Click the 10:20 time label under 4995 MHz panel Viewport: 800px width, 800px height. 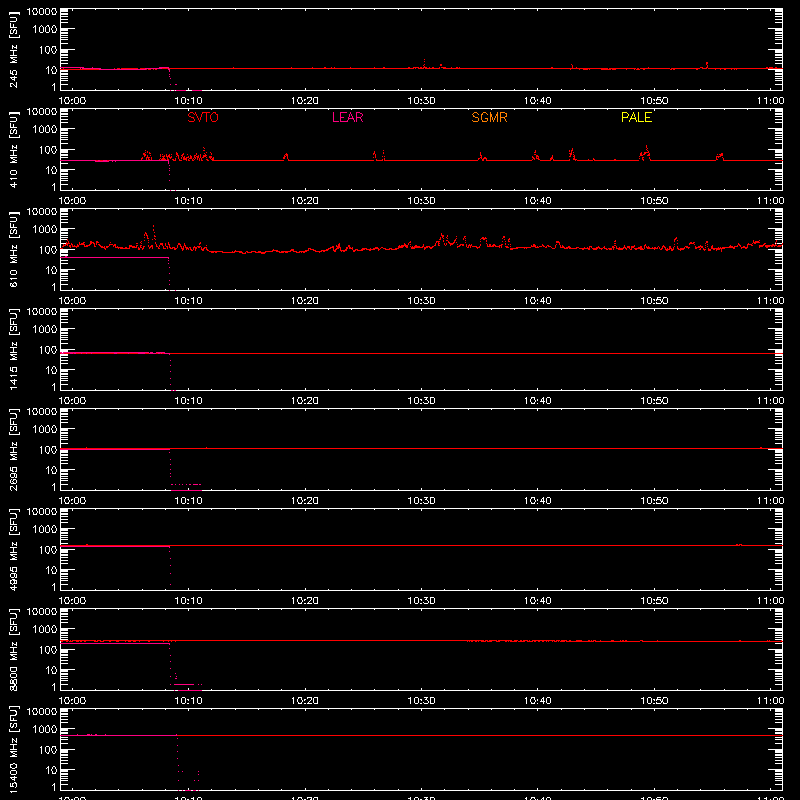[x=305, y=601]
